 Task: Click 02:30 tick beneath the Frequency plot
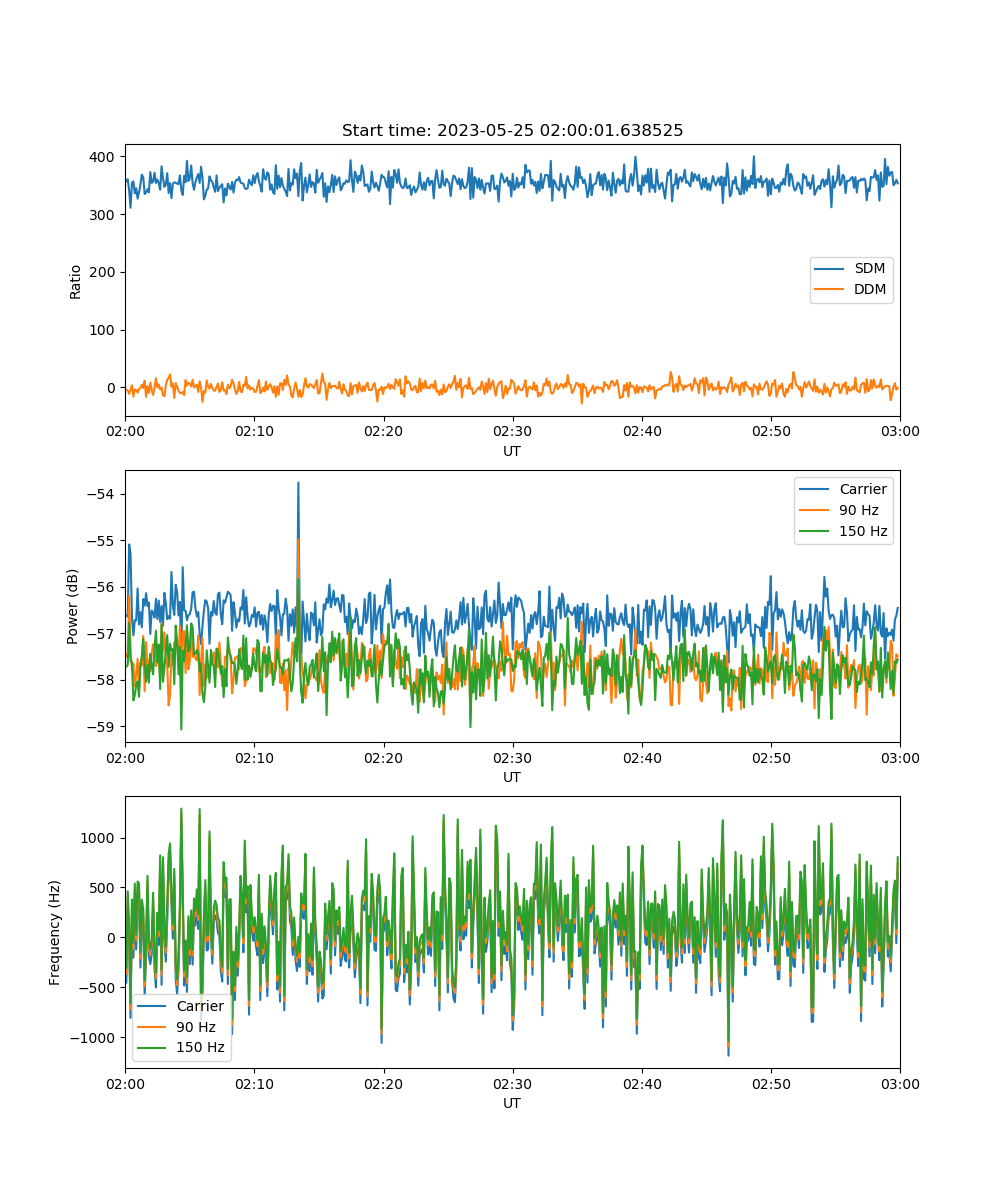point(513,1084)
